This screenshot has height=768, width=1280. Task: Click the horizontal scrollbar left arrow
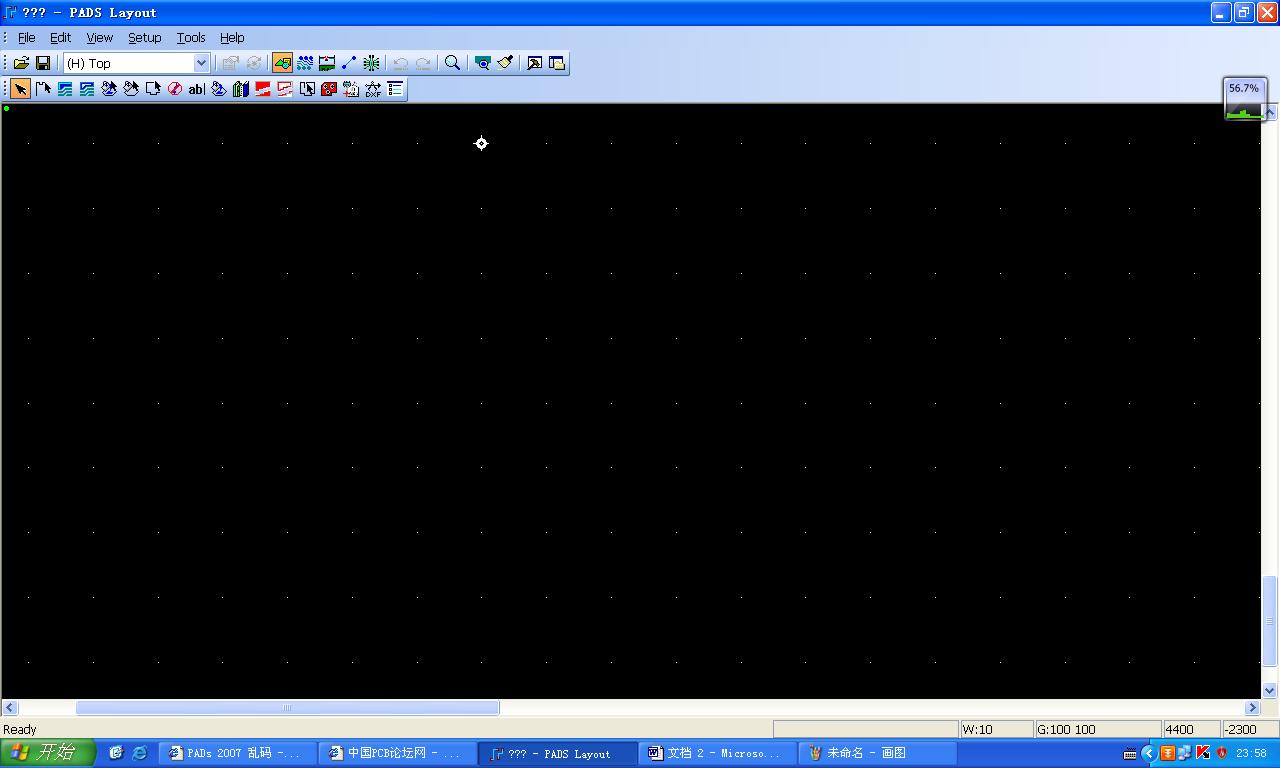(9, 708)
